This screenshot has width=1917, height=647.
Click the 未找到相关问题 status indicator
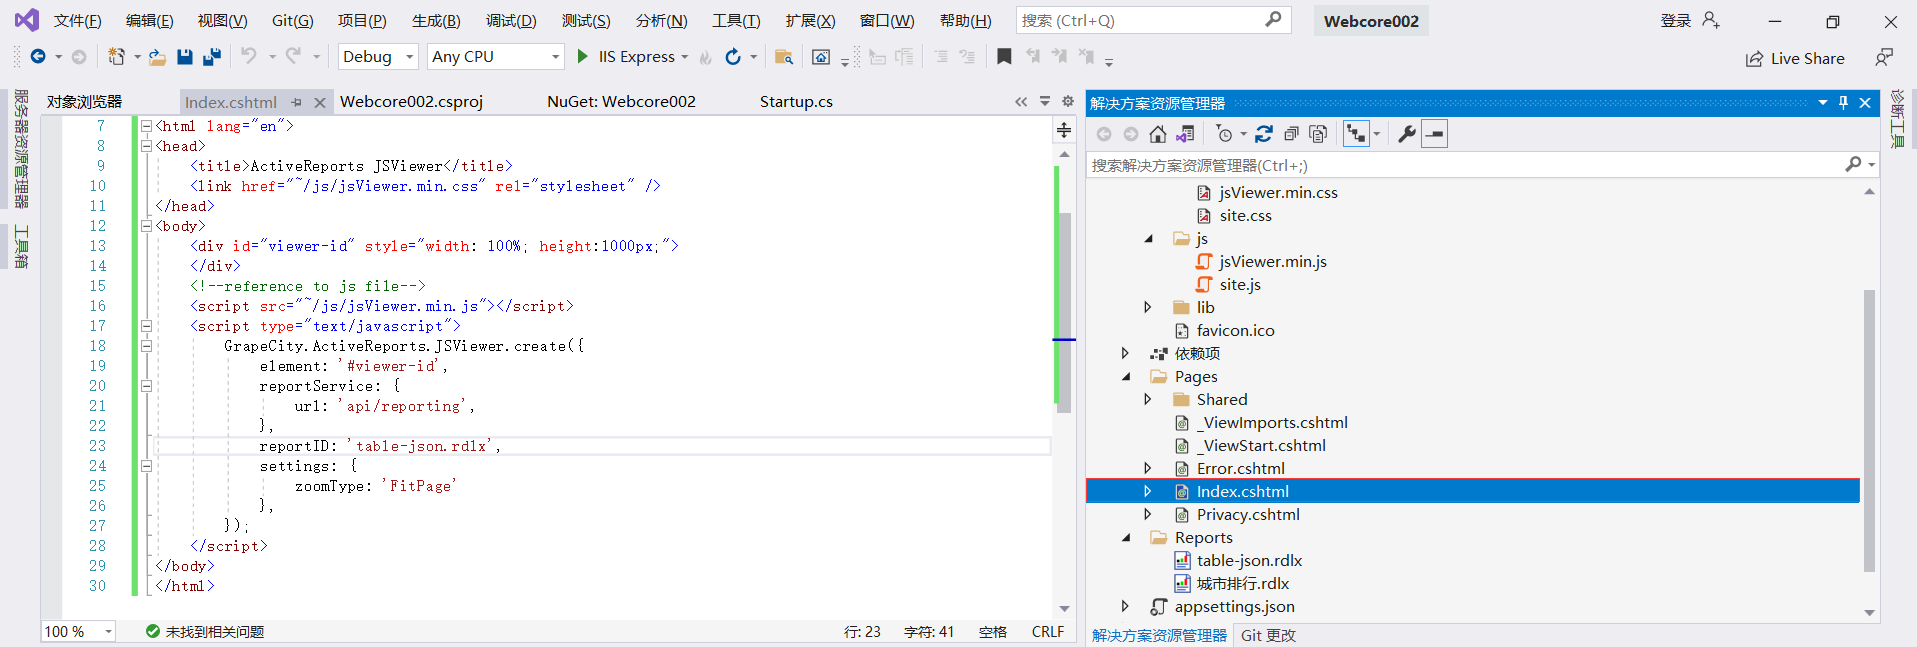click(x=205, y=632)
